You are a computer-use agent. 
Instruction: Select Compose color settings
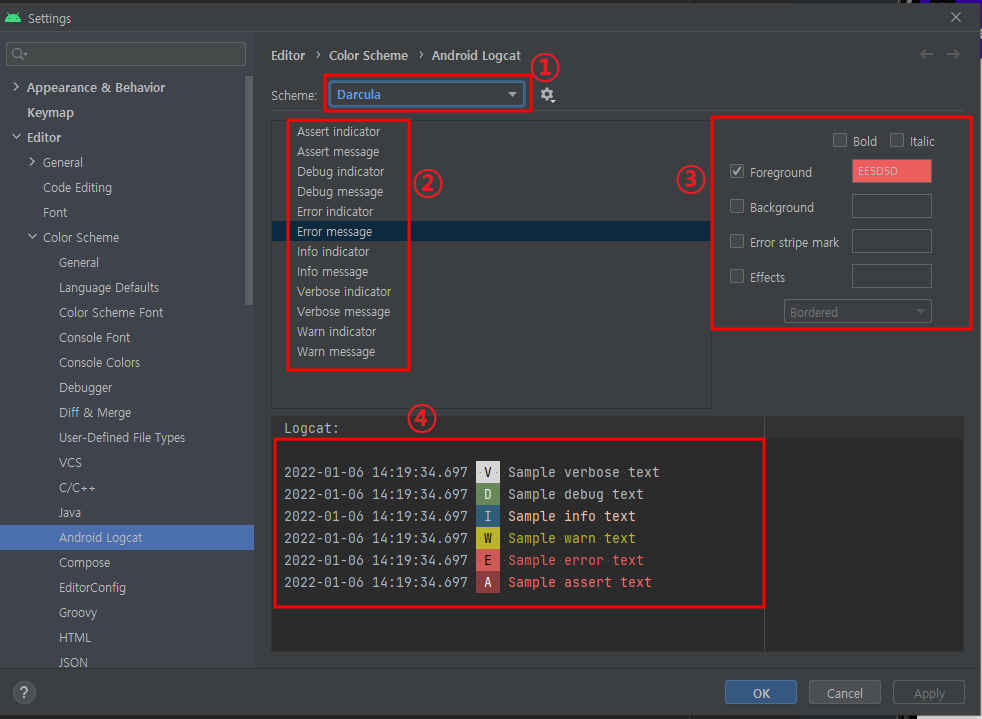click(x=85, y=563)
